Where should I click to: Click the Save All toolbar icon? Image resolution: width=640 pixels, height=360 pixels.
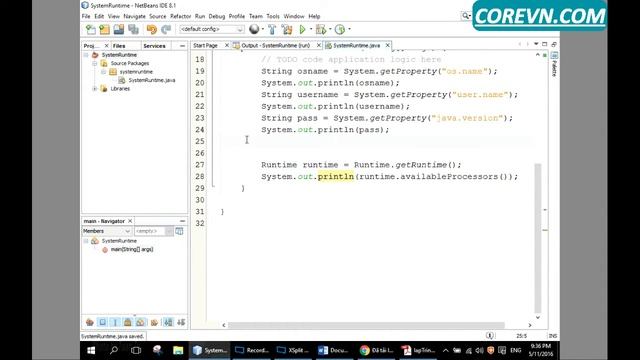pyautogui.click(x=133, y=29)
